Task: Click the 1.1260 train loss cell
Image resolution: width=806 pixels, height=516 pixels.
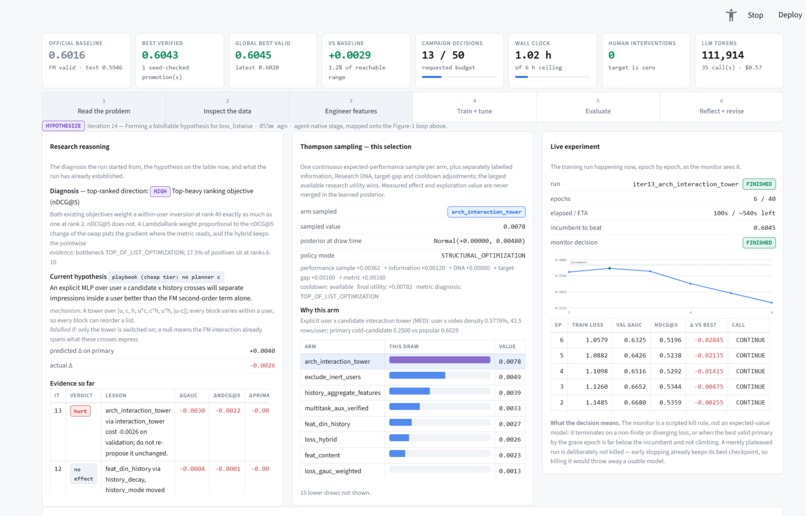Action: click(x=596, y=386)
